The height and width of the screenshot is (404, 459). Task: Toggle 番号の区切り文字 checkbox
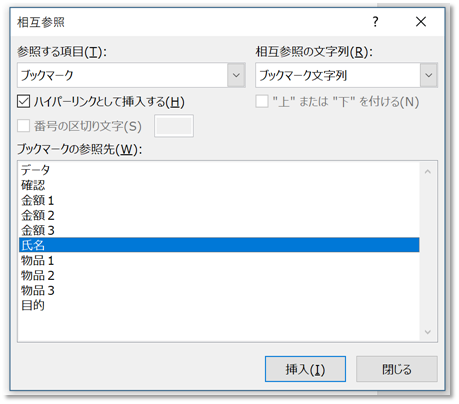(24, 126)
